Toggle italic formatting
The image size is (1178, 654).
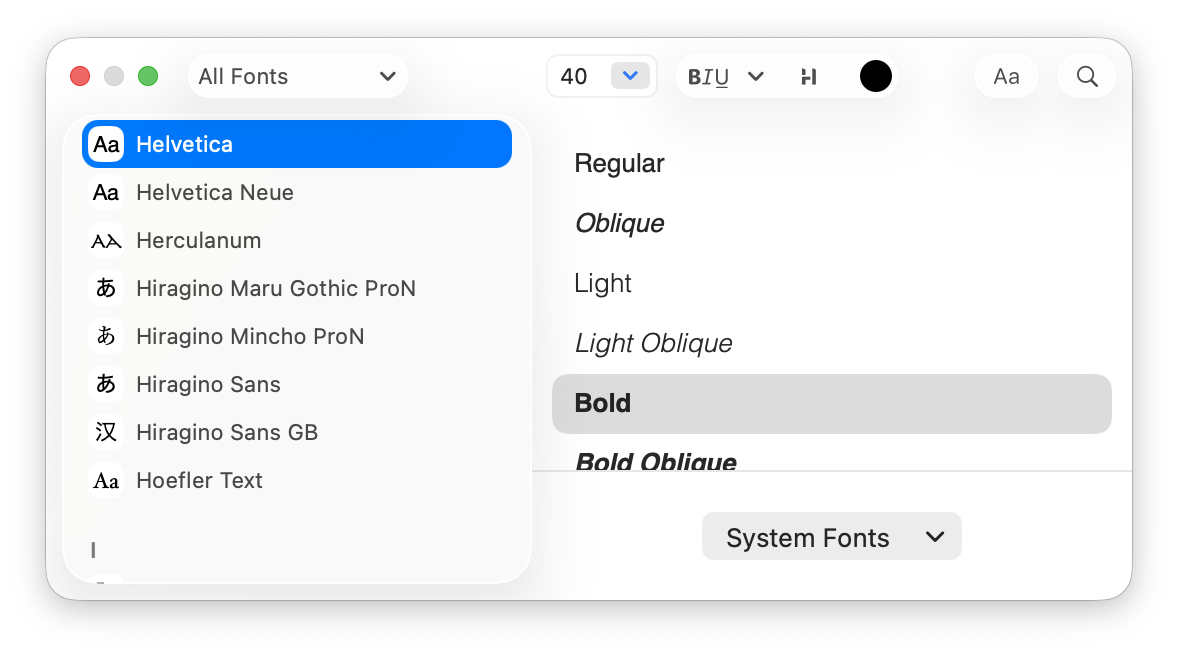pos(710,76)
